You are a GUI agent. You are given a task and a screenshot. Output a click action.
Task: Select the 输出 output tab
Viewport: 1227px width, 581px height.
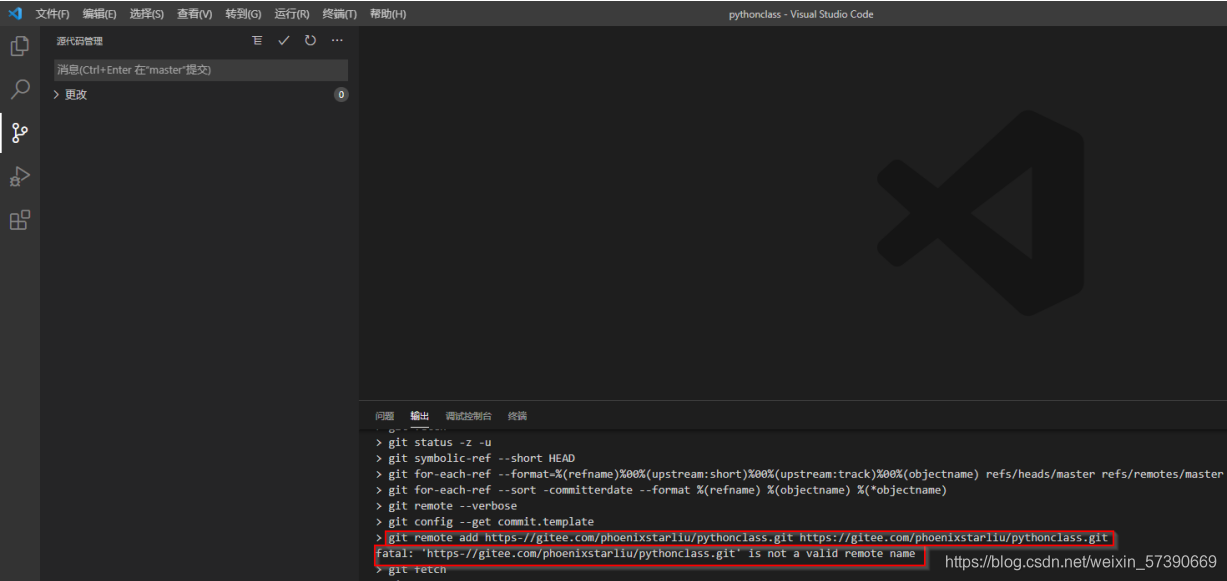click(x=420, y=416)
